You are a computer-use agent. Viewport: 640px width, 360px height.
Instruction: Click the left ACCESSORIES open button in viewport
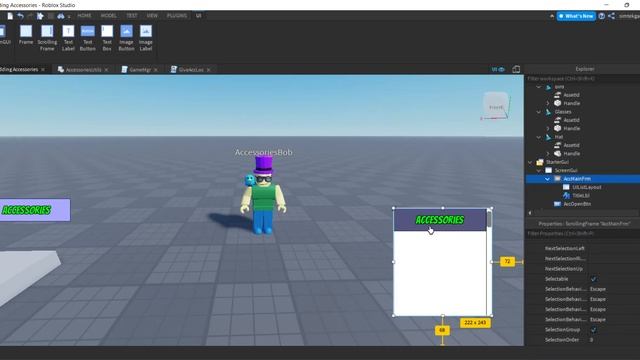pos(35,210)
